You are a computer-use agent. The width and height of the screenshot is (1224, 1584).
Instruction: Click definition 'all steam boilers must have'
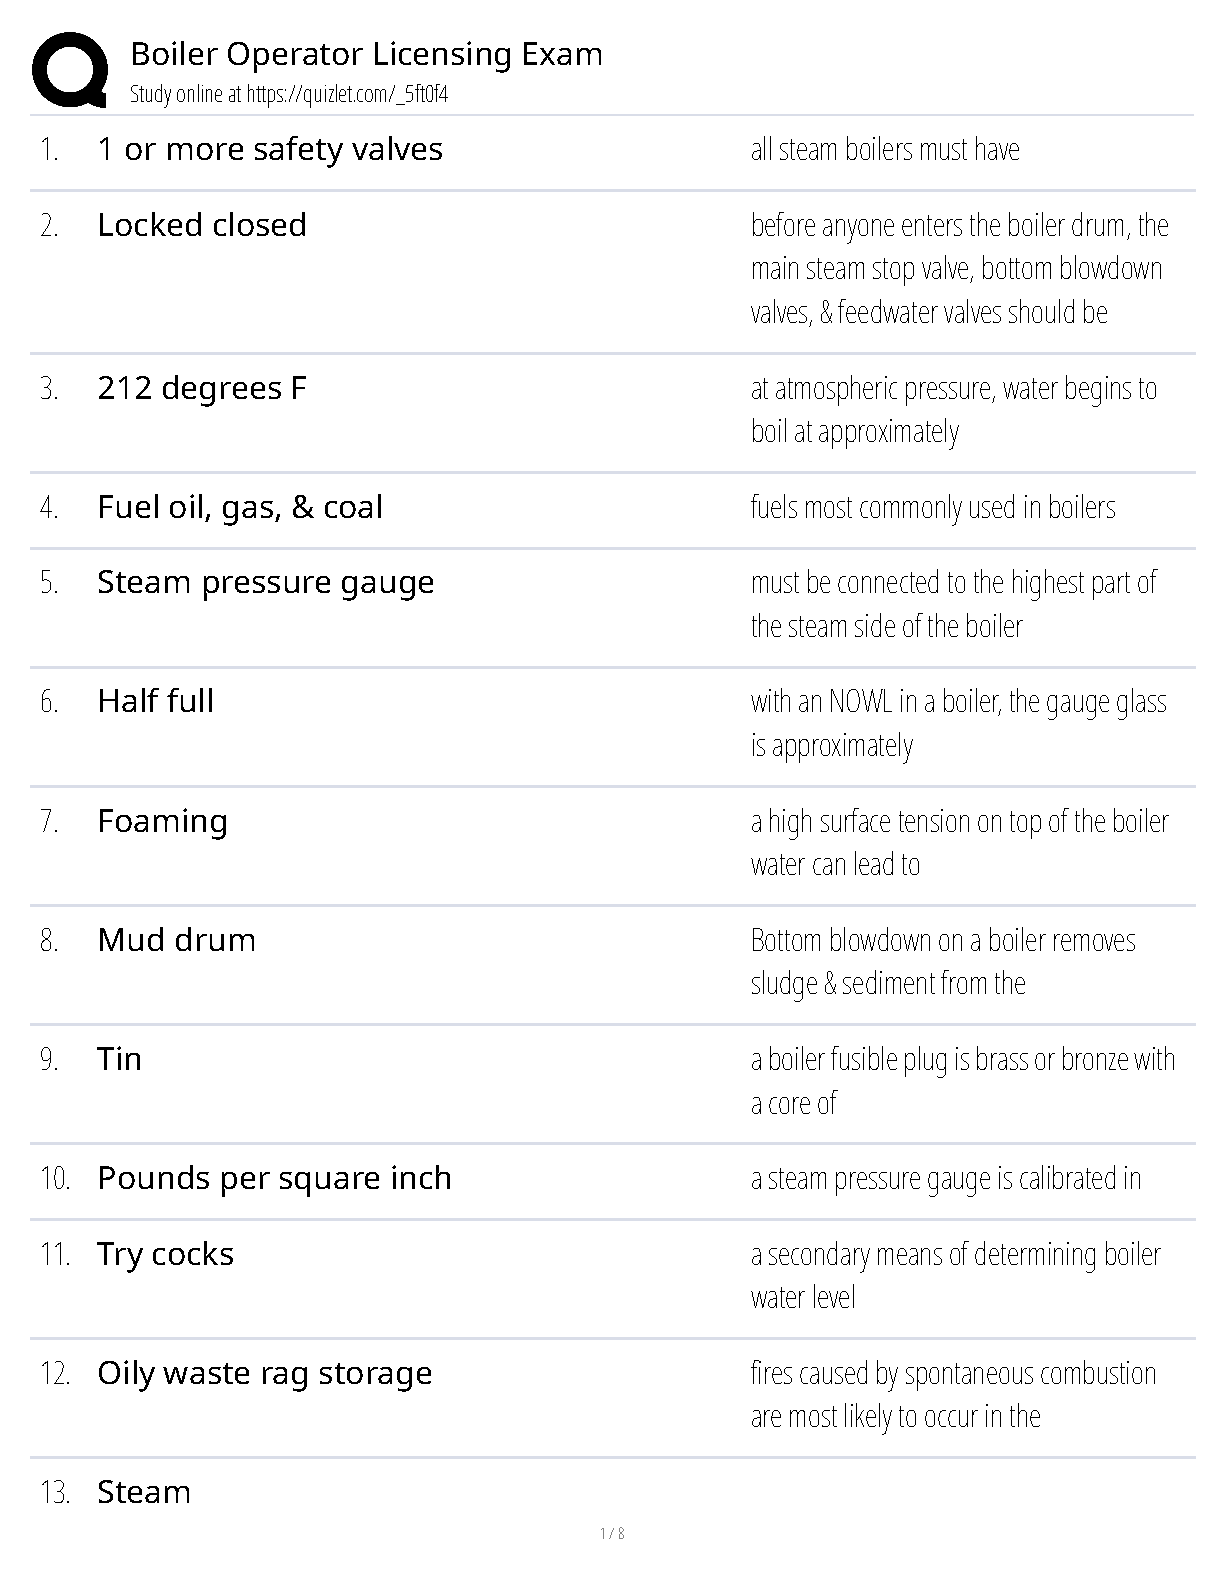pyautogui.click(x=885, y=150)
